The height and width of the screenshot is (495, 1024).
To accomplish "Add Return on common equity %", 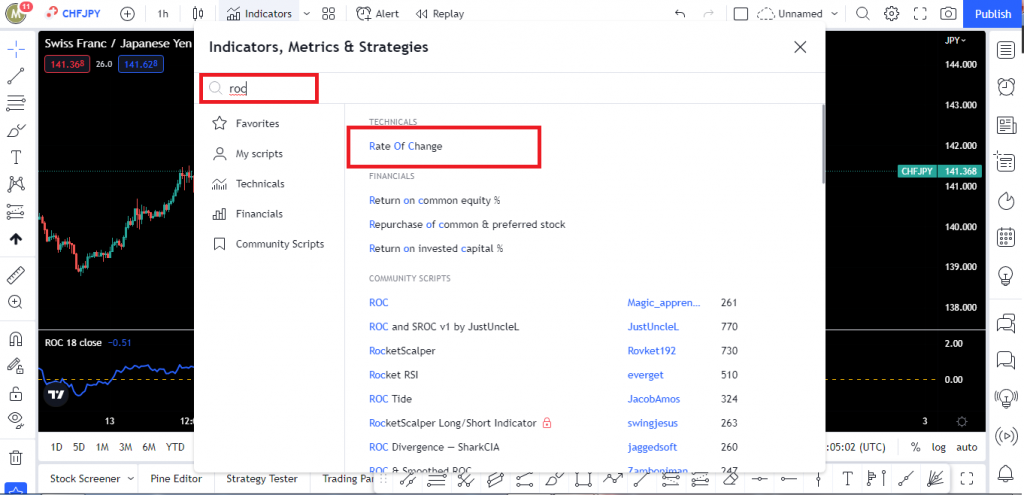I will click(x=434, y=200).
